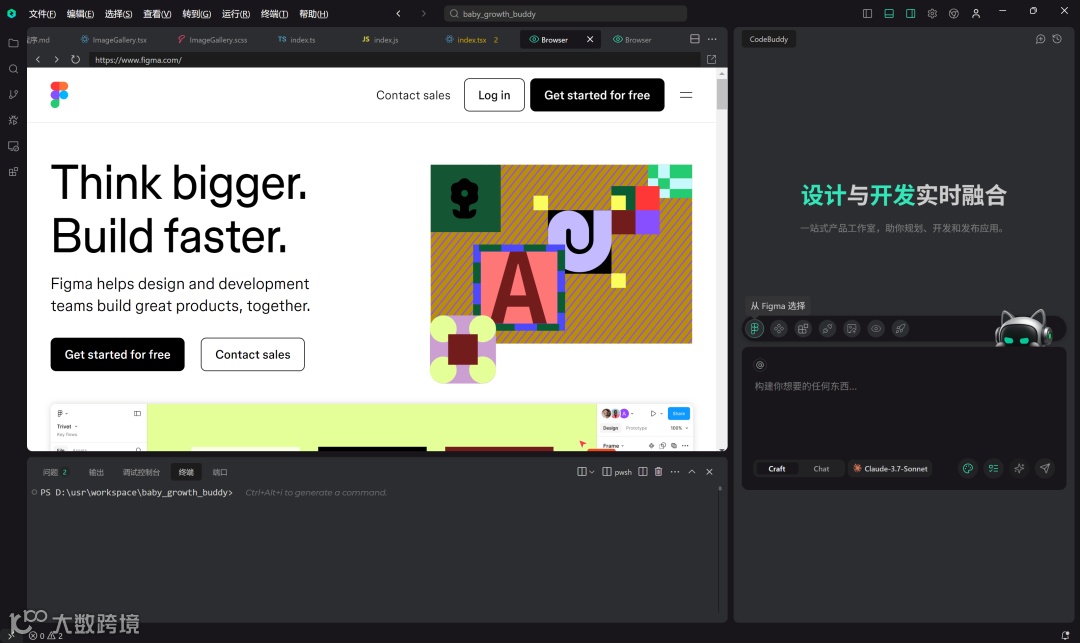Click Contact sales link in header

click(x=413, y=95)
